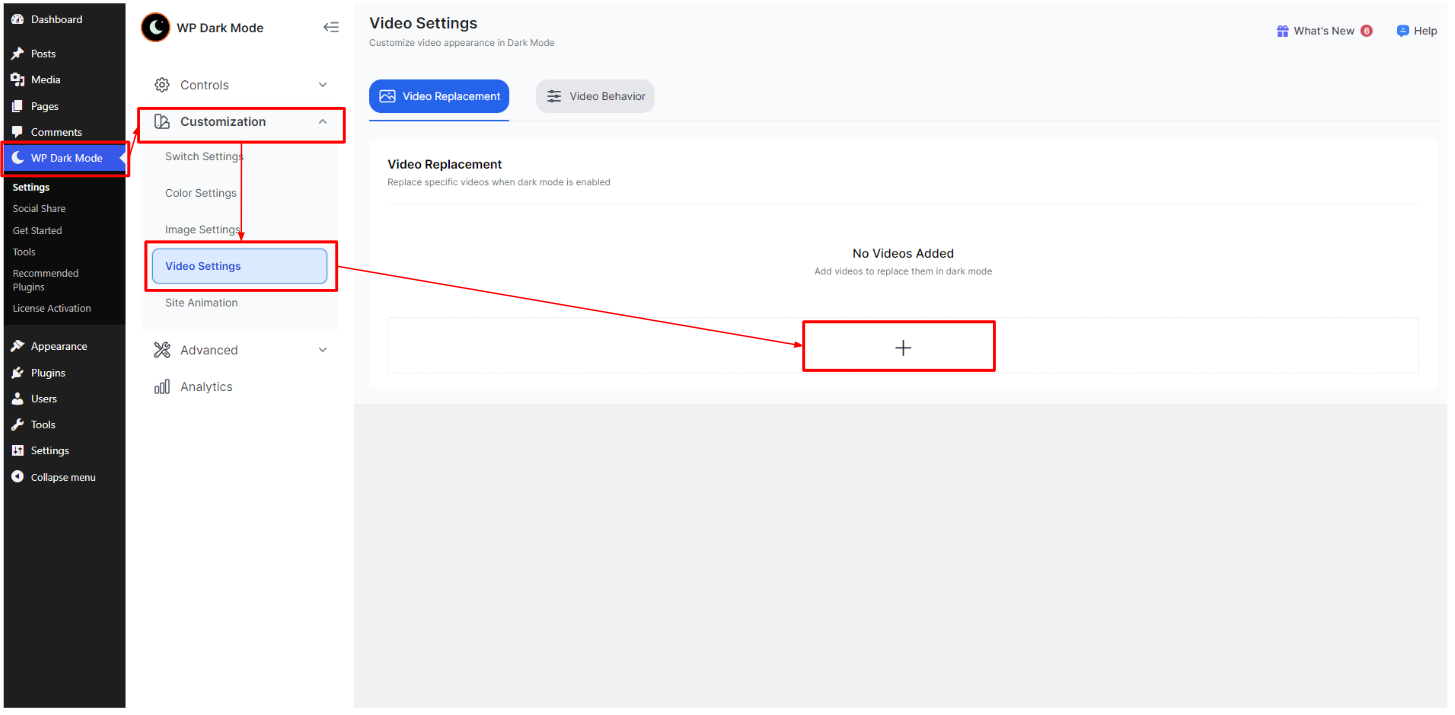Viewport: 1455px width, 715px height.
Task: Click the Advanced tools icon
Action: click(x=162, y=350)
